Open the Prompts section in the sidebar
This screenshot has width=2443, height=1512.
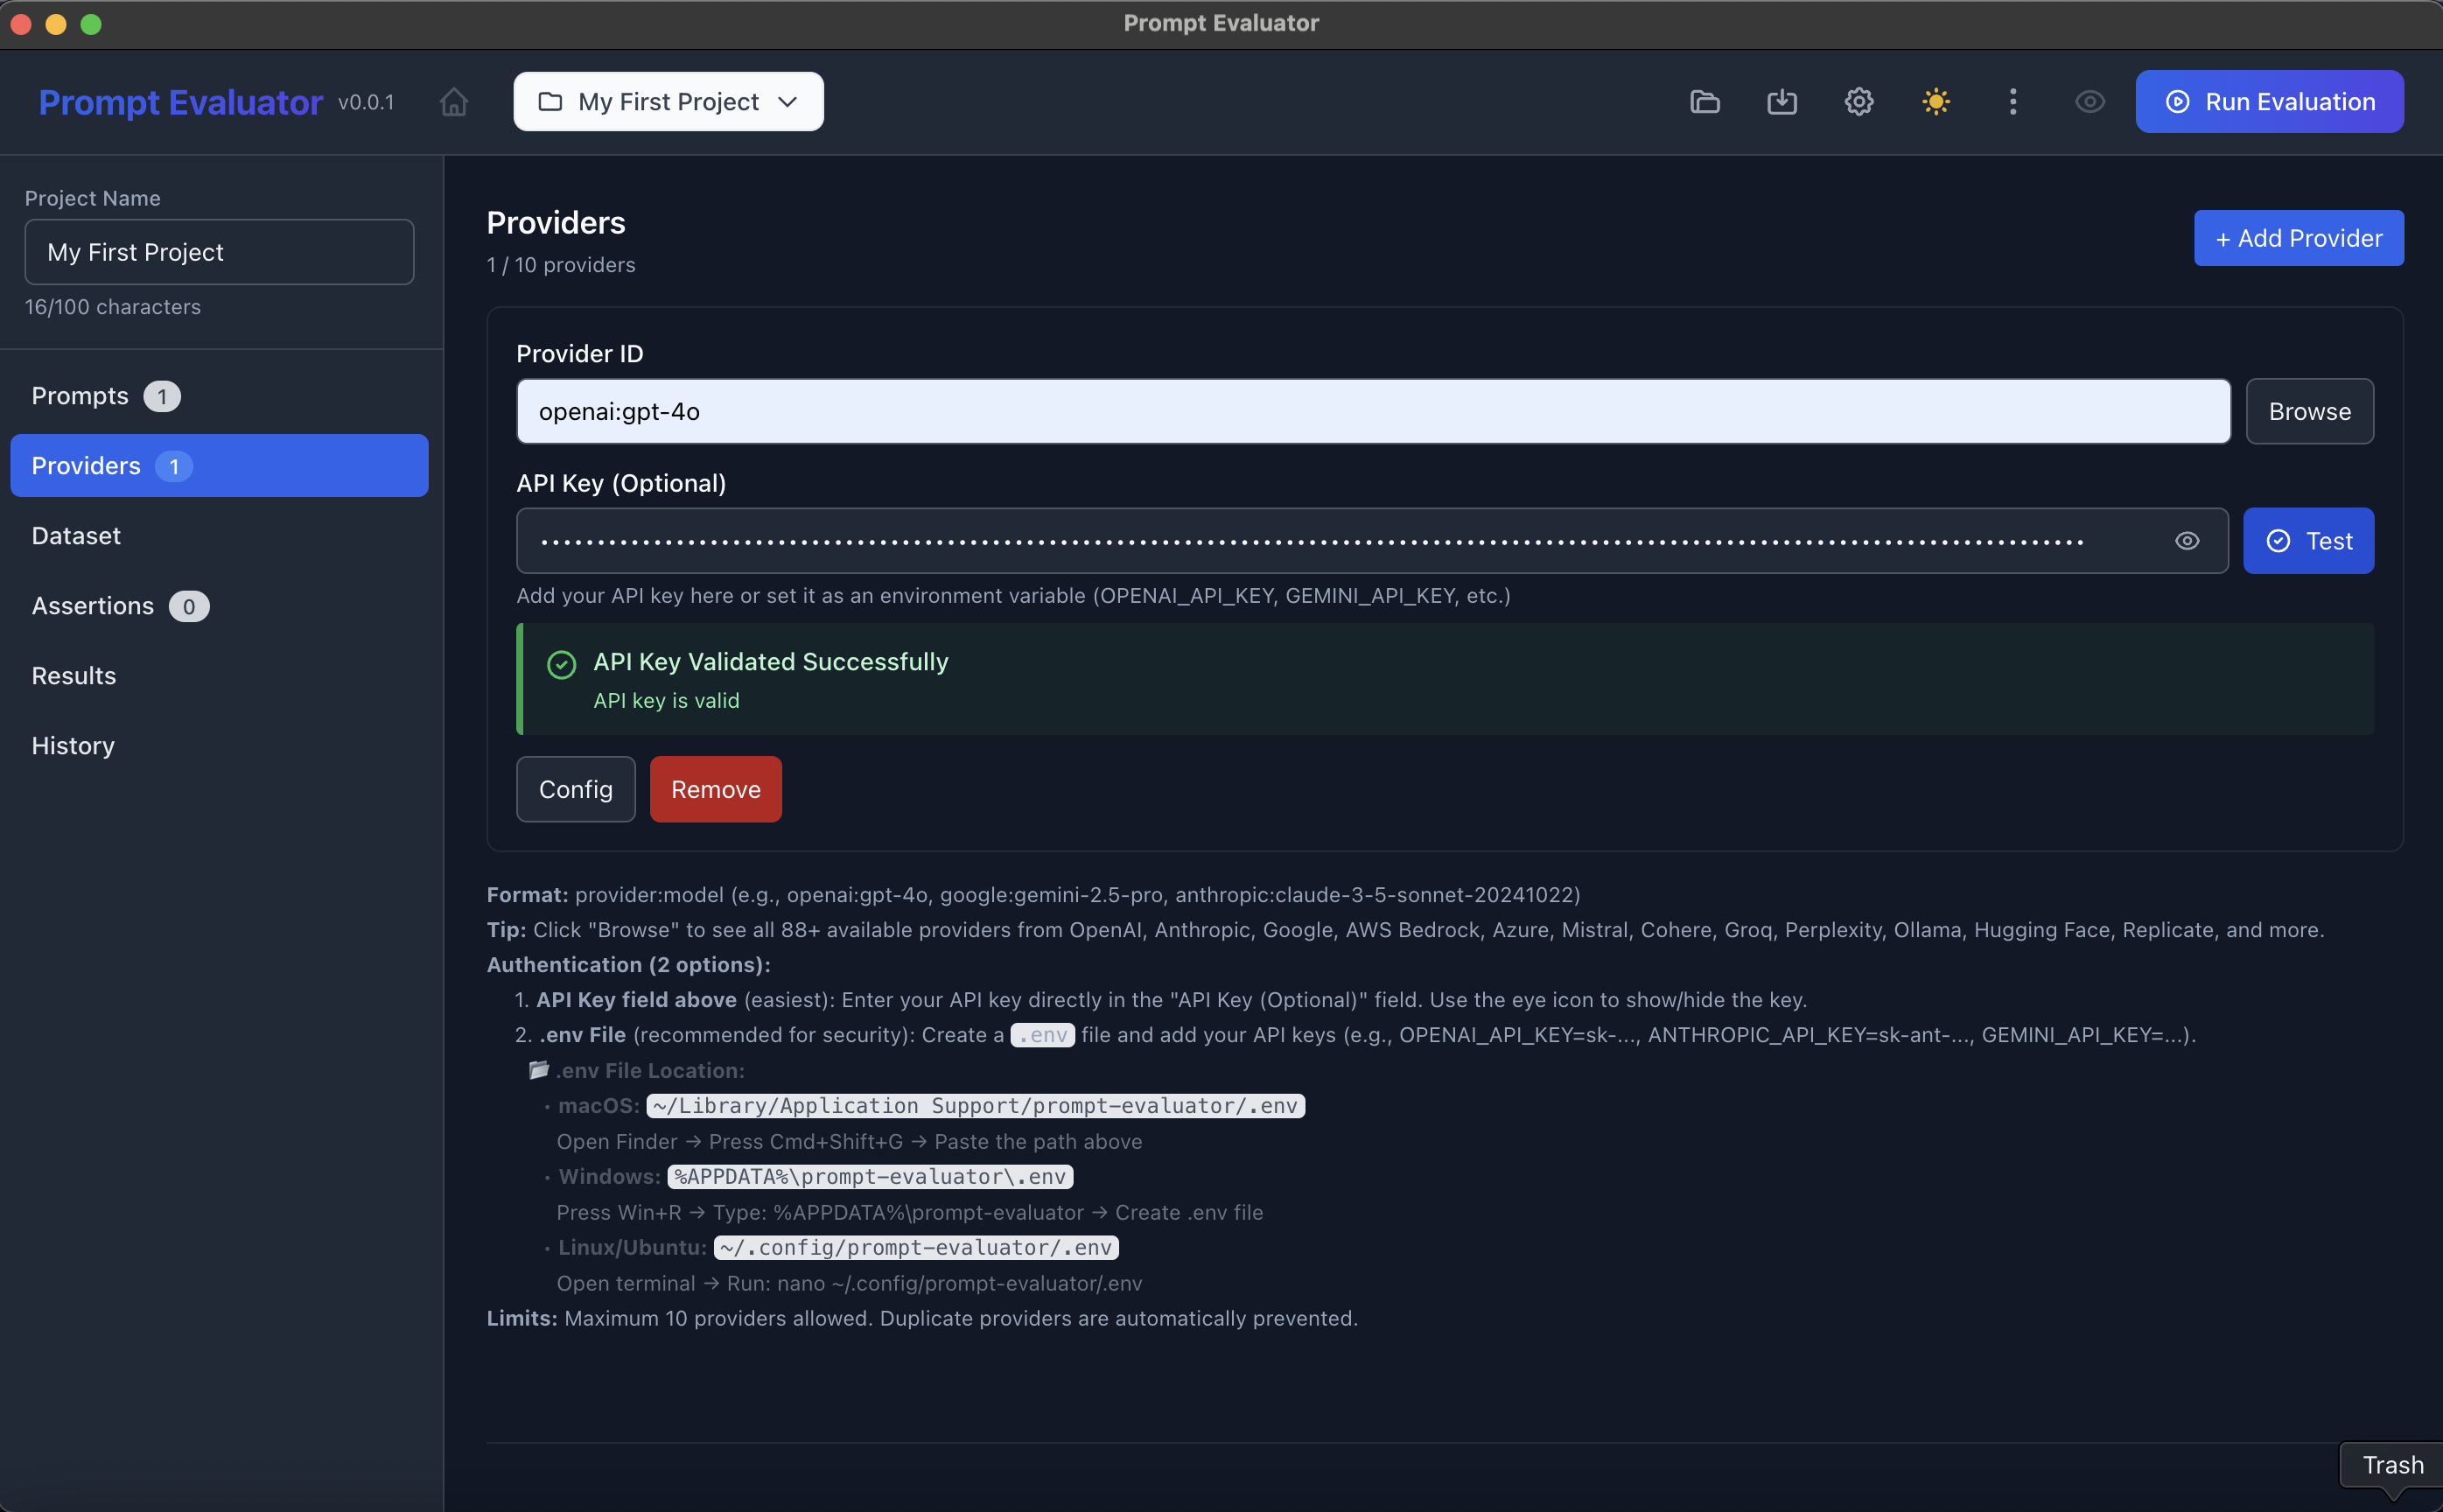click(x=80, y=395)
